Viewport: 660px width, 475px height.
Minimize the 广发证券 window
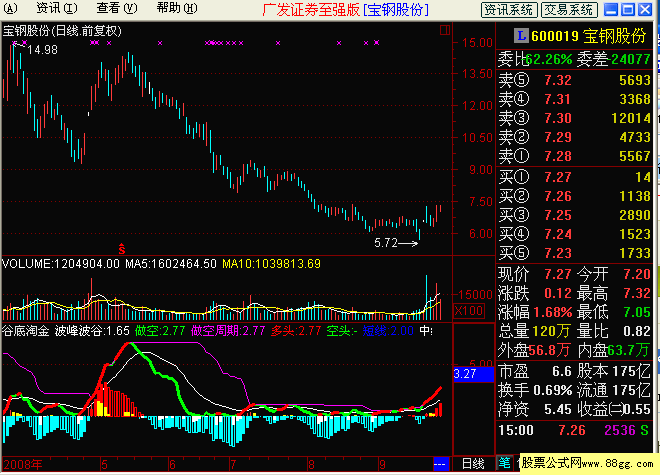tap(611, 9)
